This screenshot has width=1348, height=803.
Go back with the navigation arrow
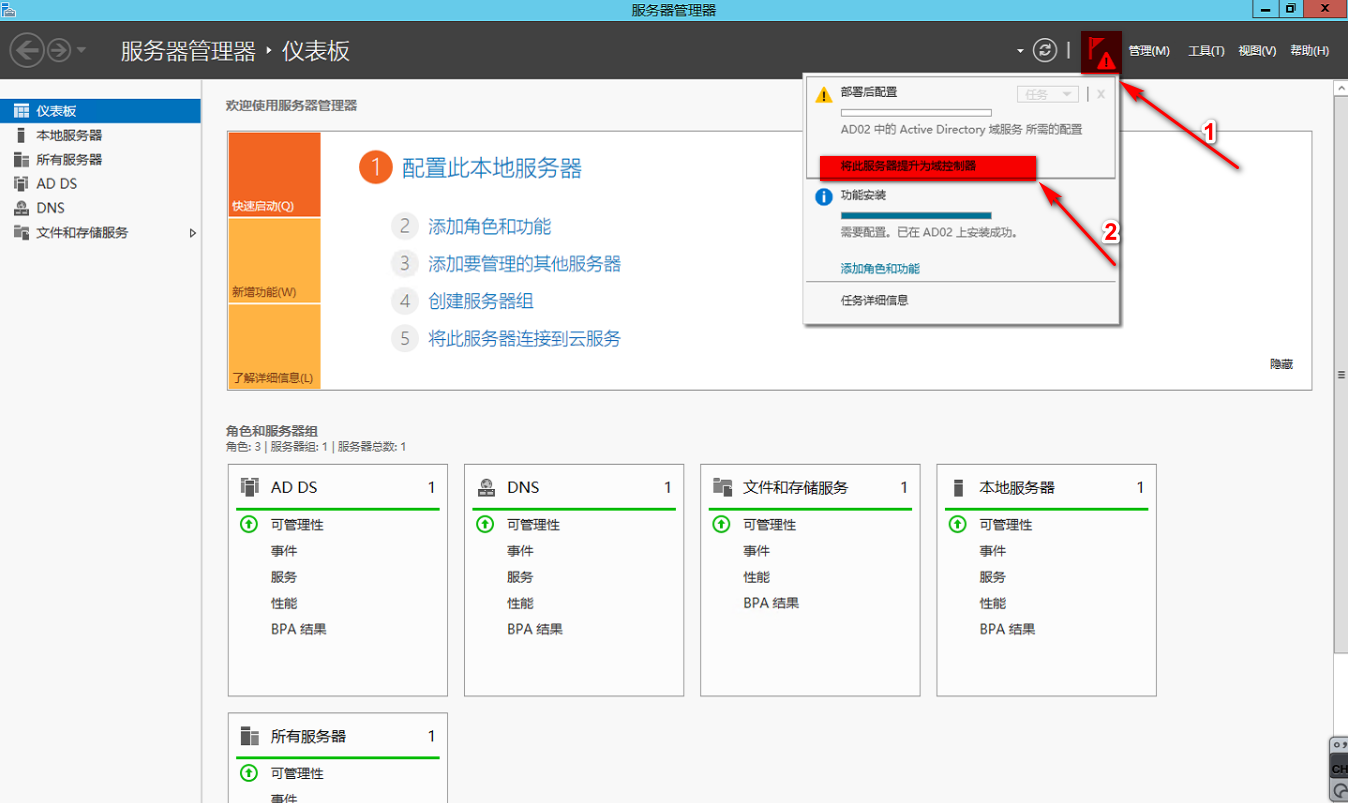tap(27, 50)
